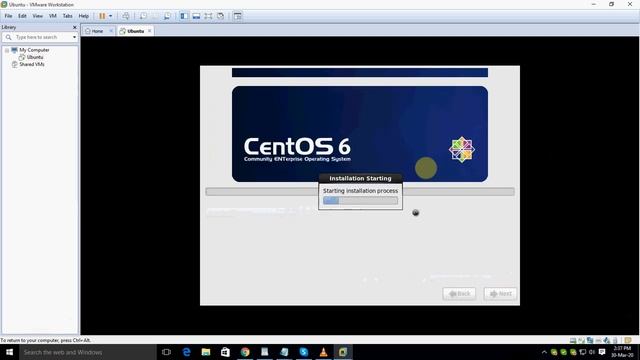Open Google Chrome from taskbar
The width and height of the screenshot is (640, 360).
tap(245, 352)
